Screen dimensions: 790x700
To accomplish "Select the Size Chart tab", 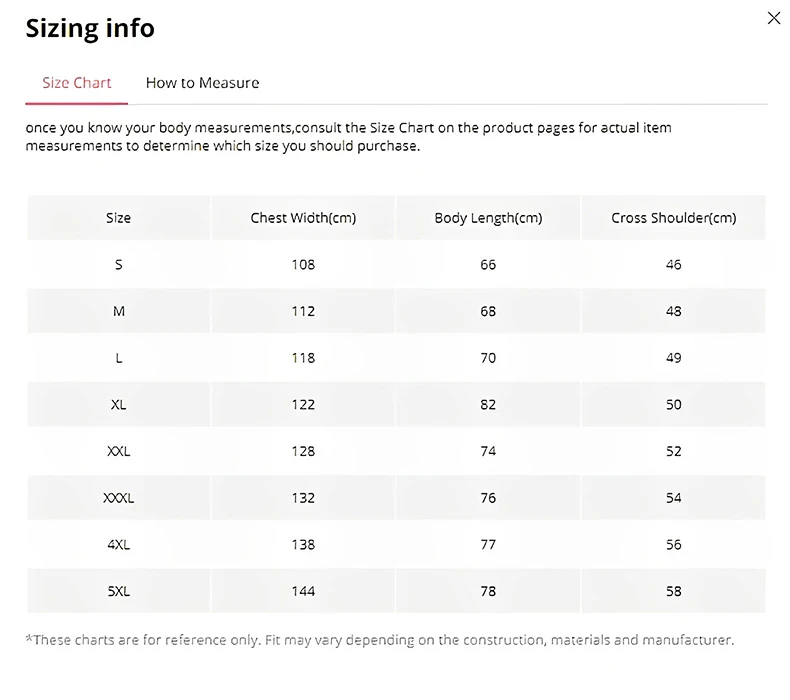I will 77,83.
